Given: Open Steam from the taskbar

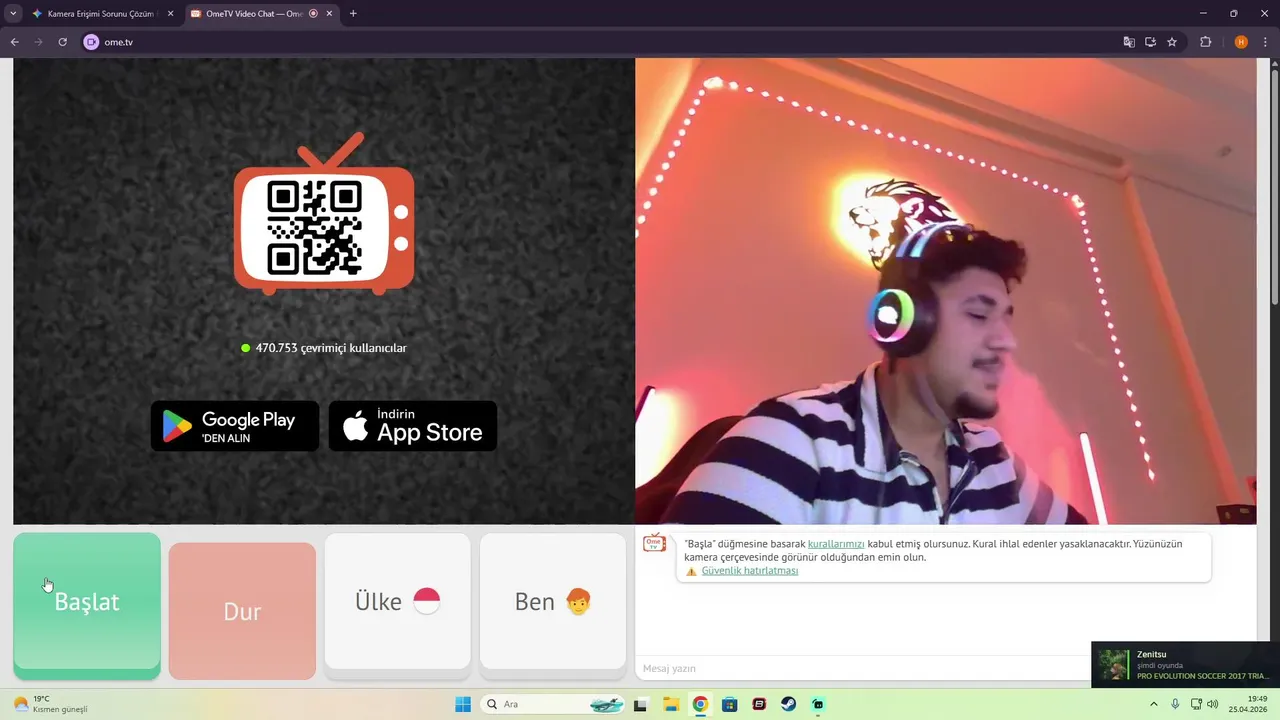Looking at the screenshot, I should 789,704.
